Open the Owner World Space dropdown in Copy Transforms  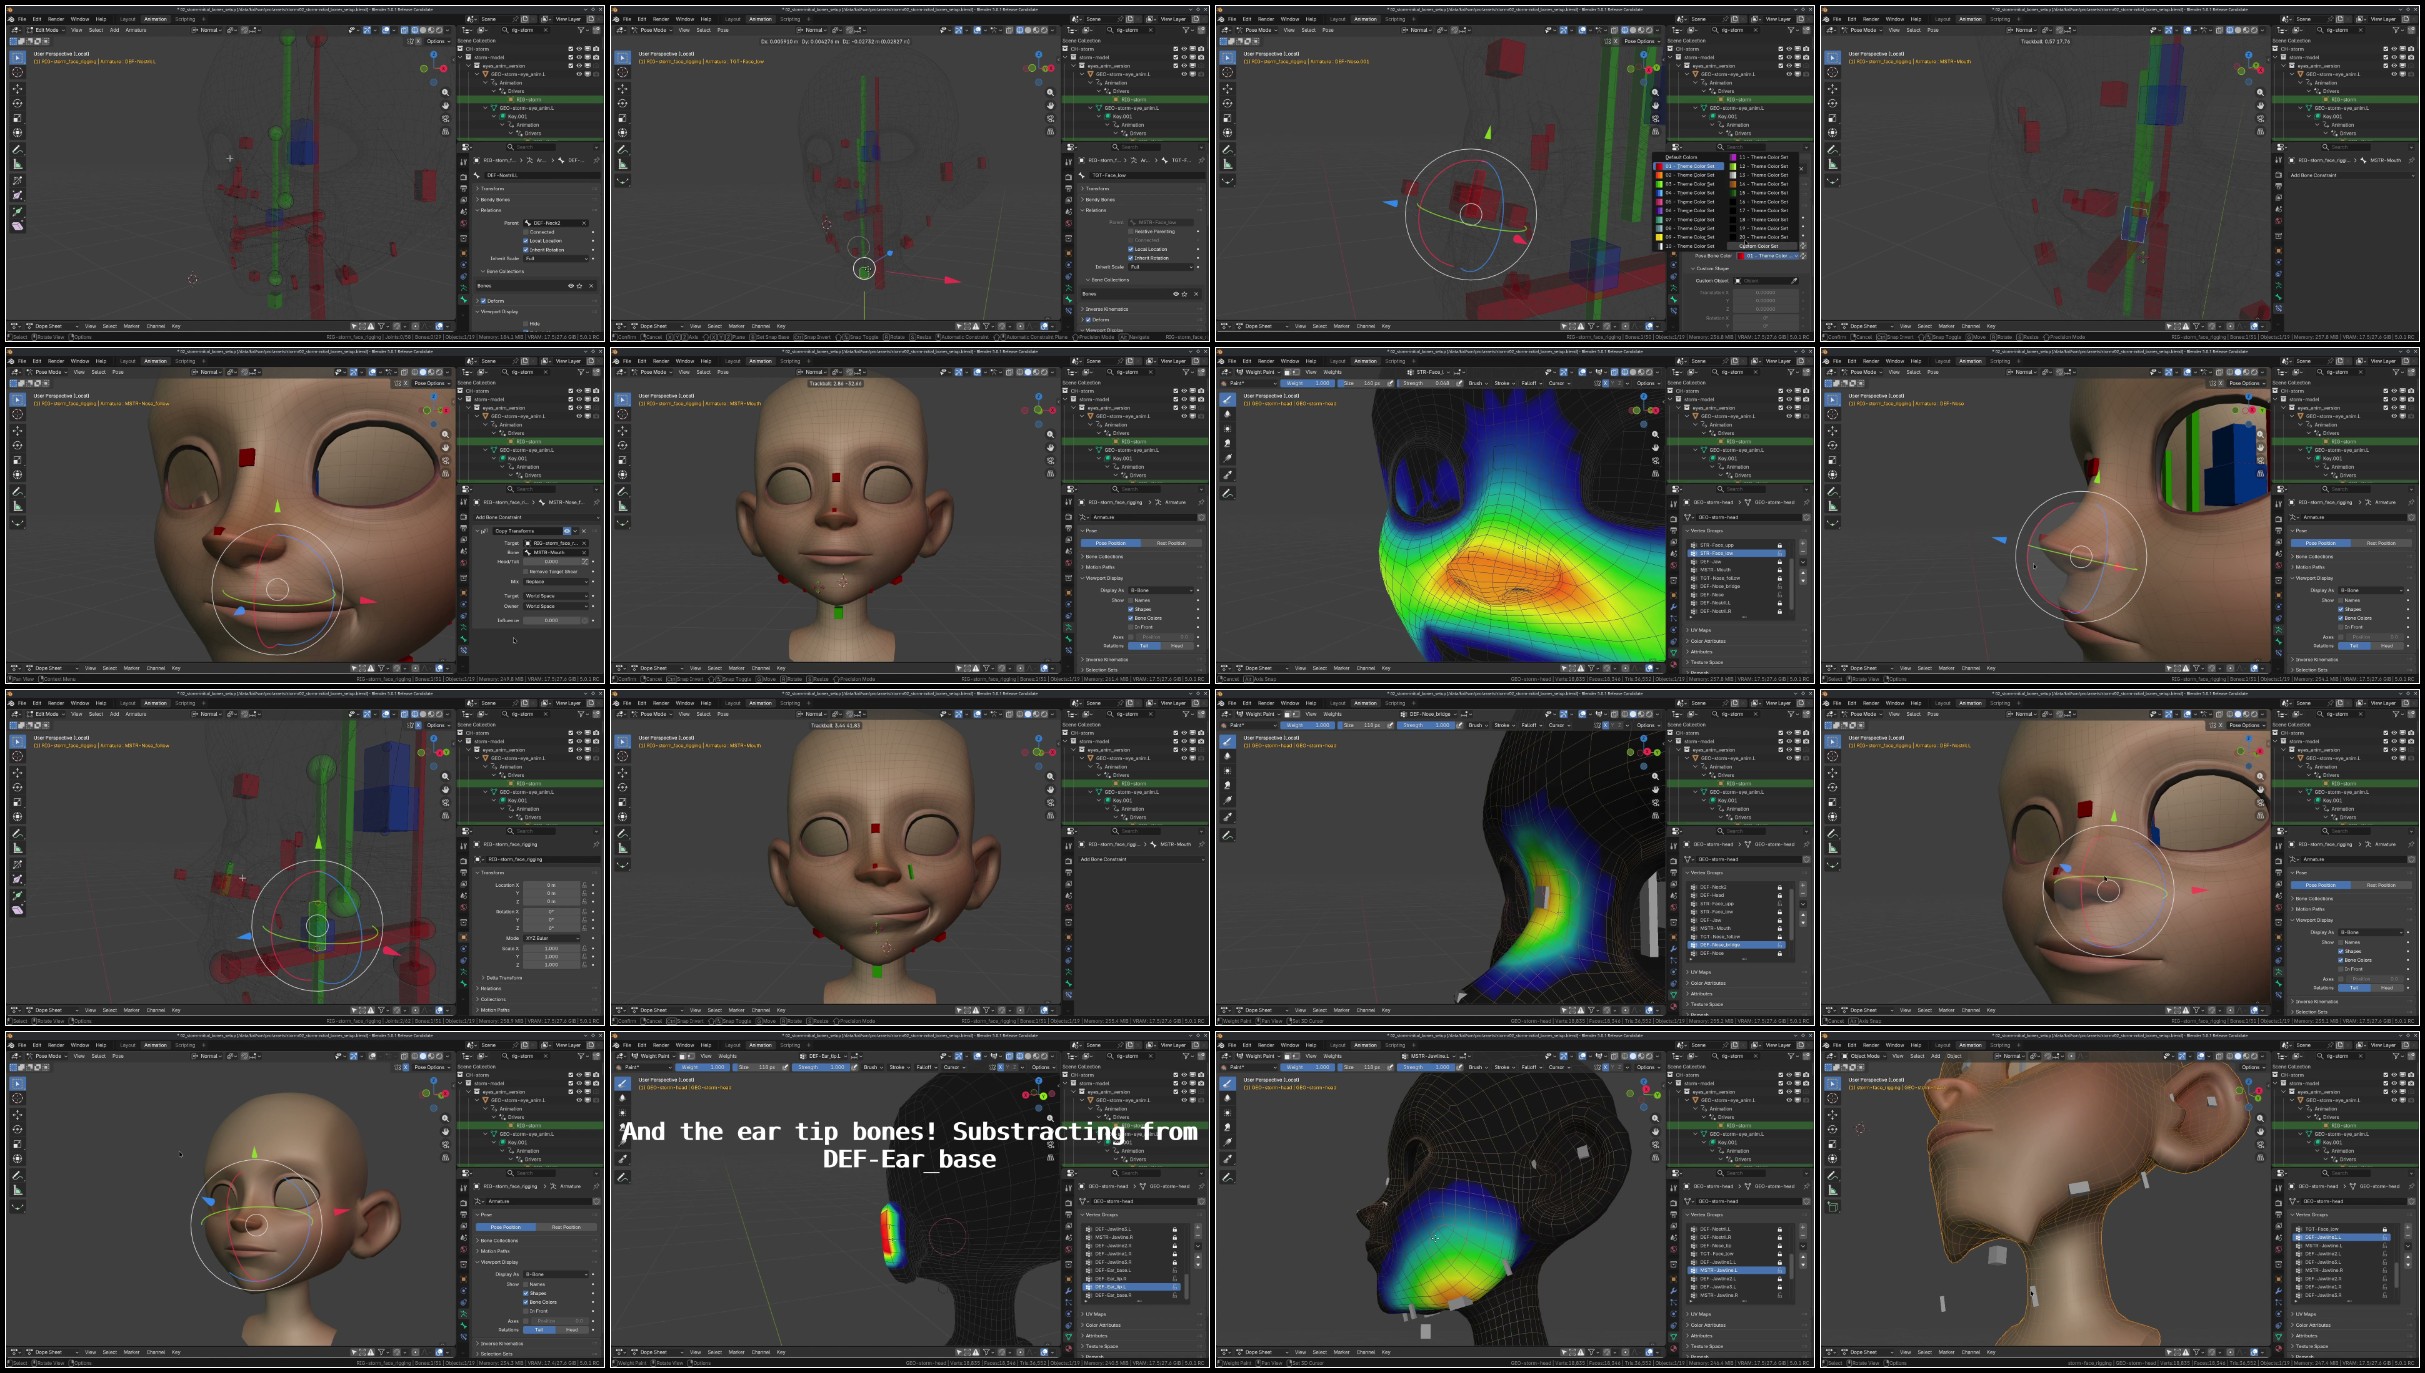556,606
